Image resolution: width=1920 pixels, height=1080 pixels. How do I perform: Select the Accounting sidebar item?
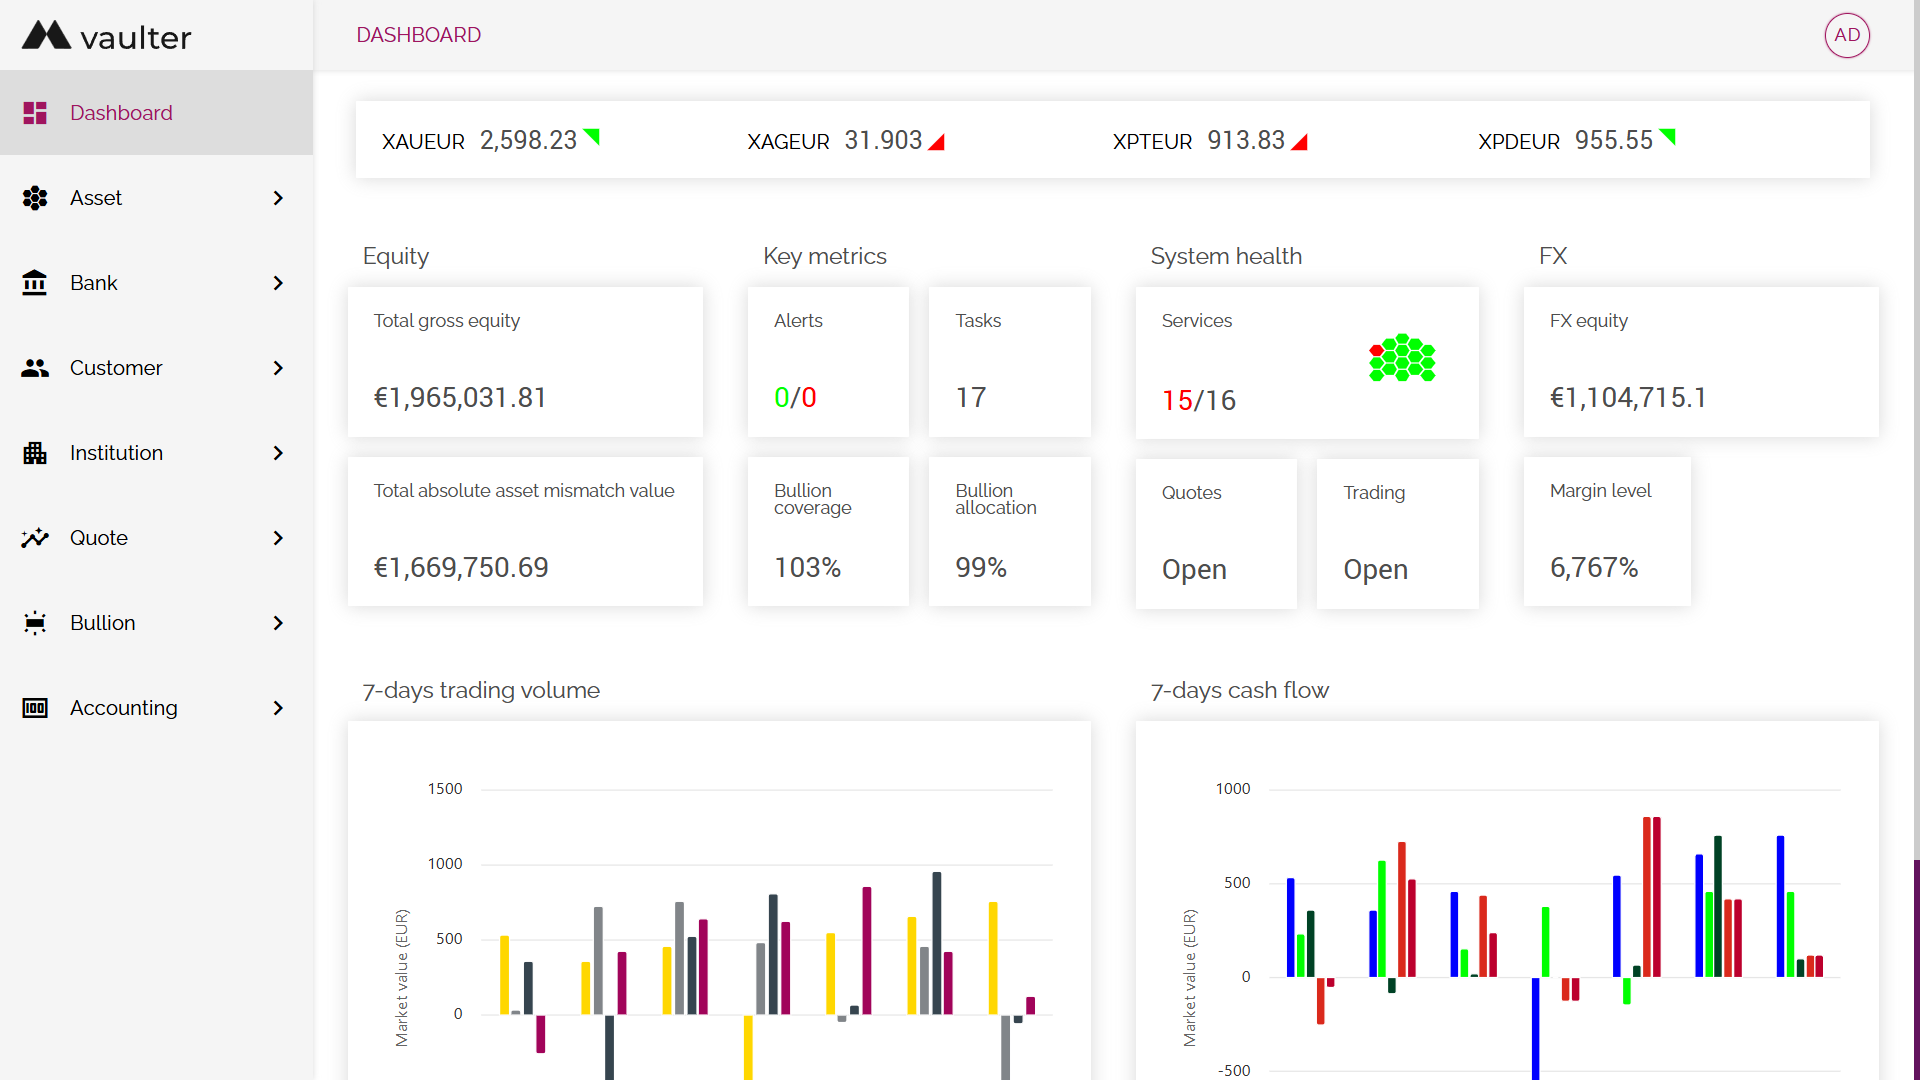[156, 708]
